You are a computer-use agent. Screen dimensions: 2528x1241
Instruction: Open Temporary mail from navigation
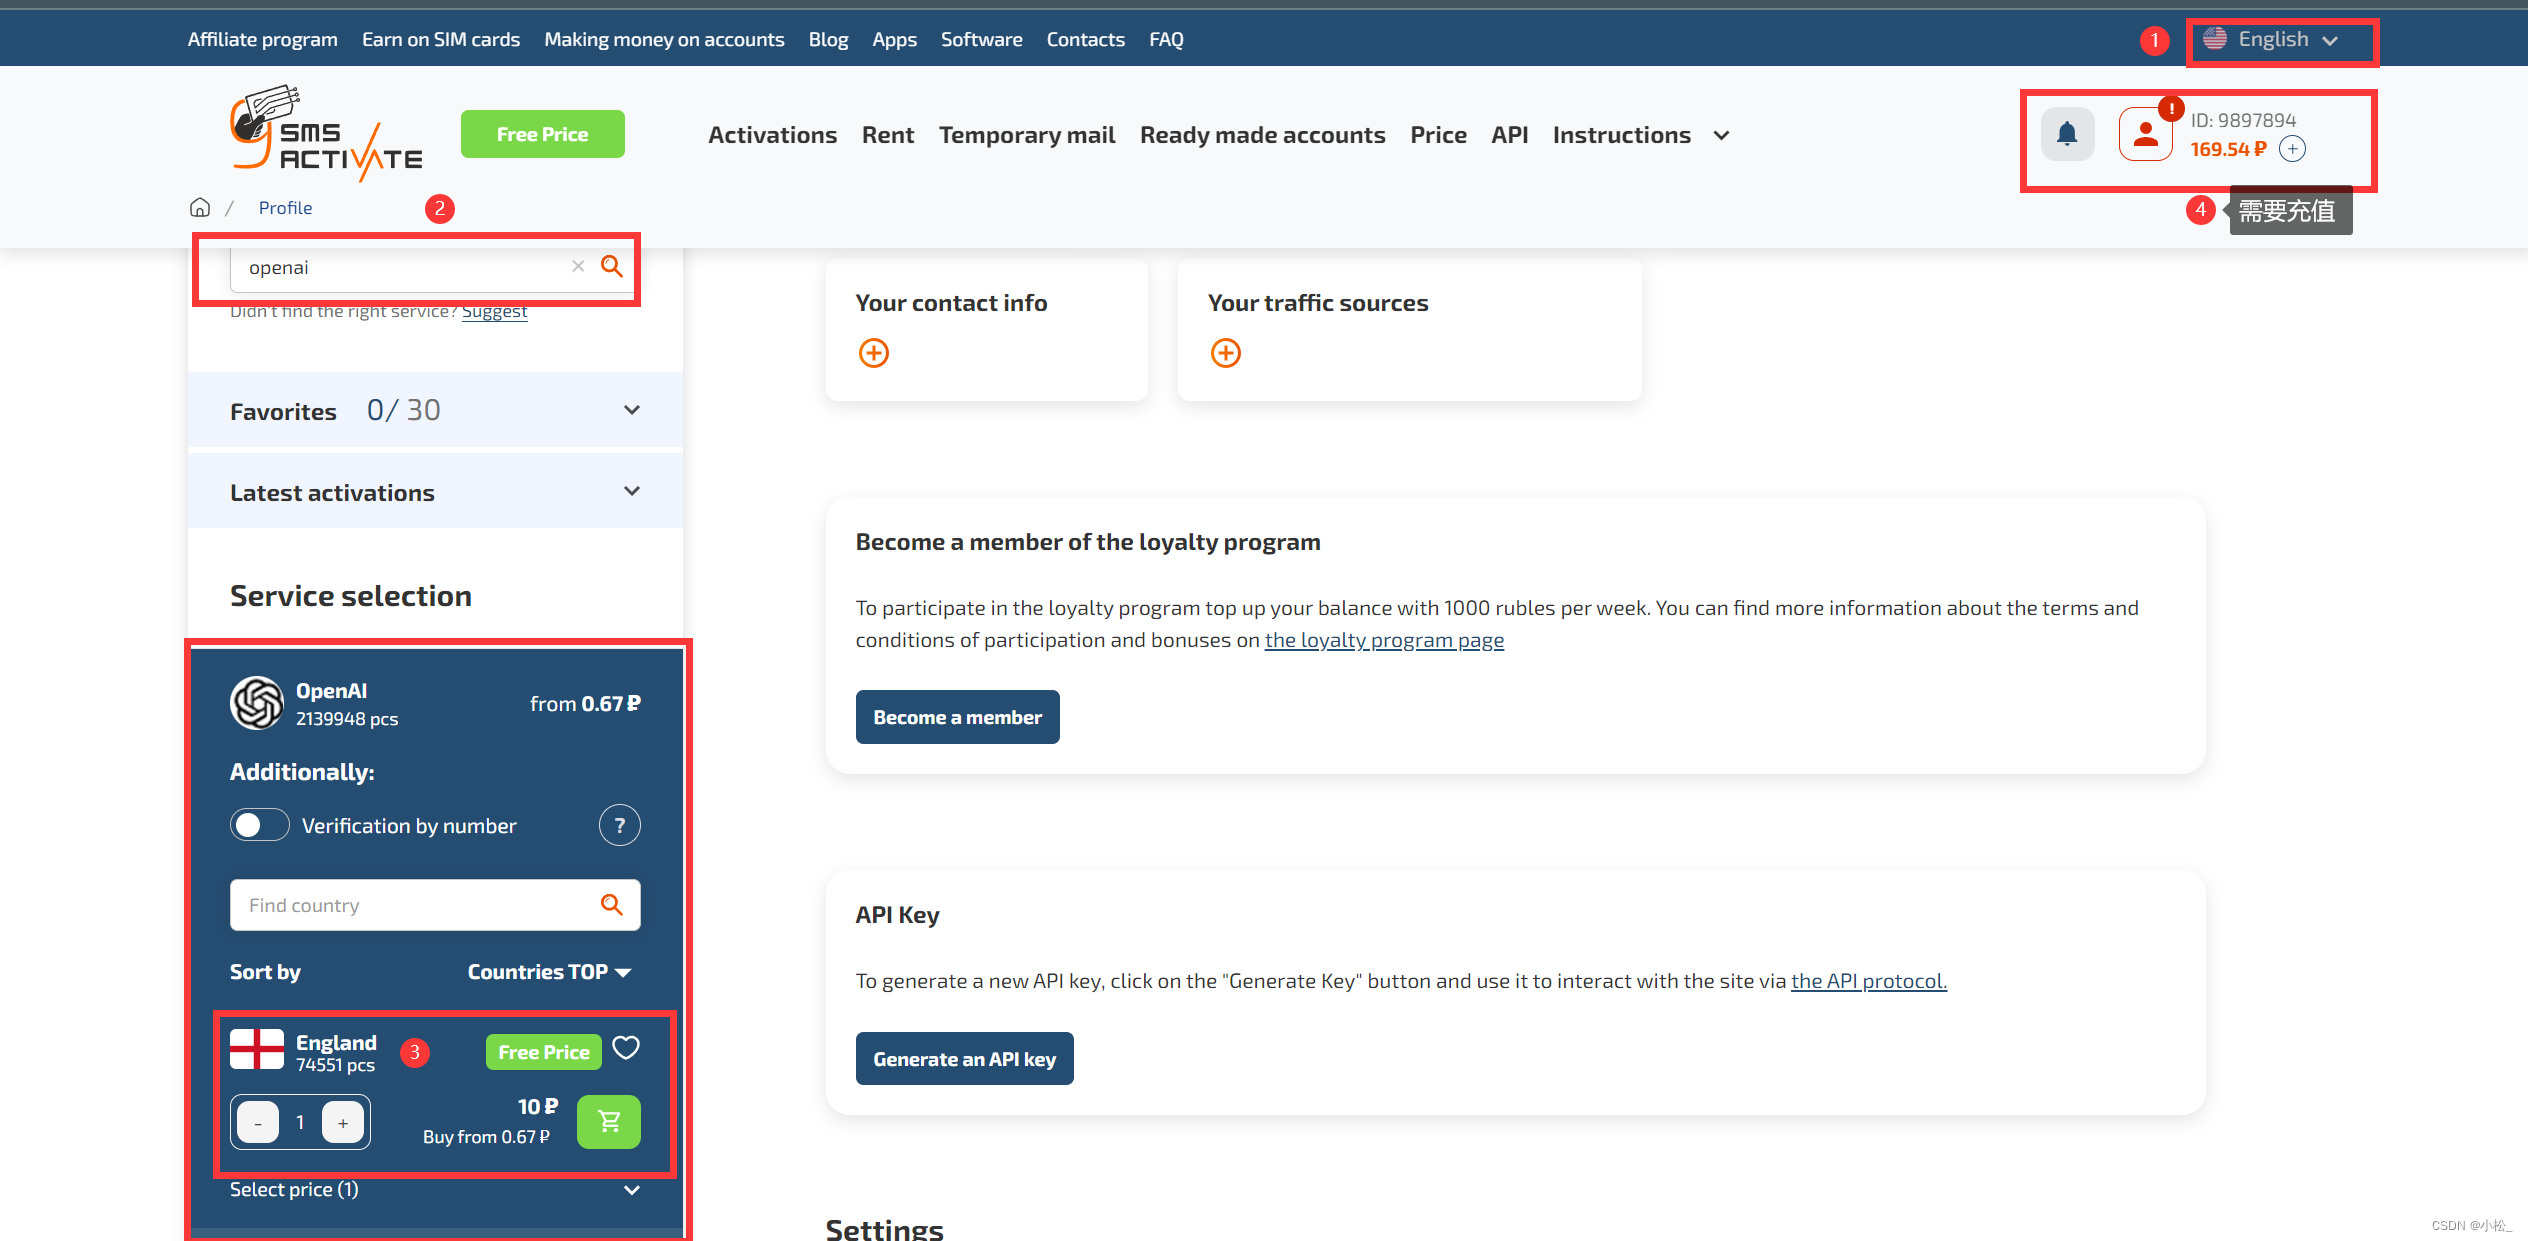point(1026,135)
